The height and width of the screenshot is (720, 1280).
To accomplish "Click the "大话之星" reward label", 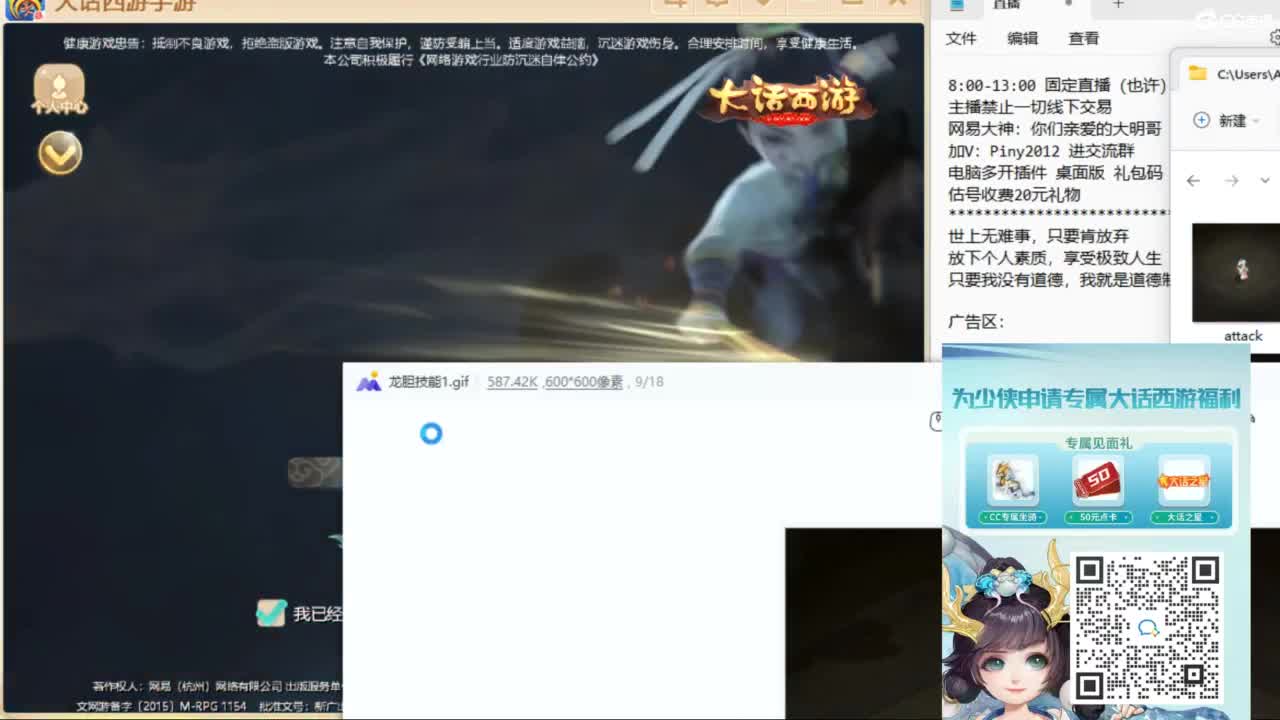I will click(1184, 517).
